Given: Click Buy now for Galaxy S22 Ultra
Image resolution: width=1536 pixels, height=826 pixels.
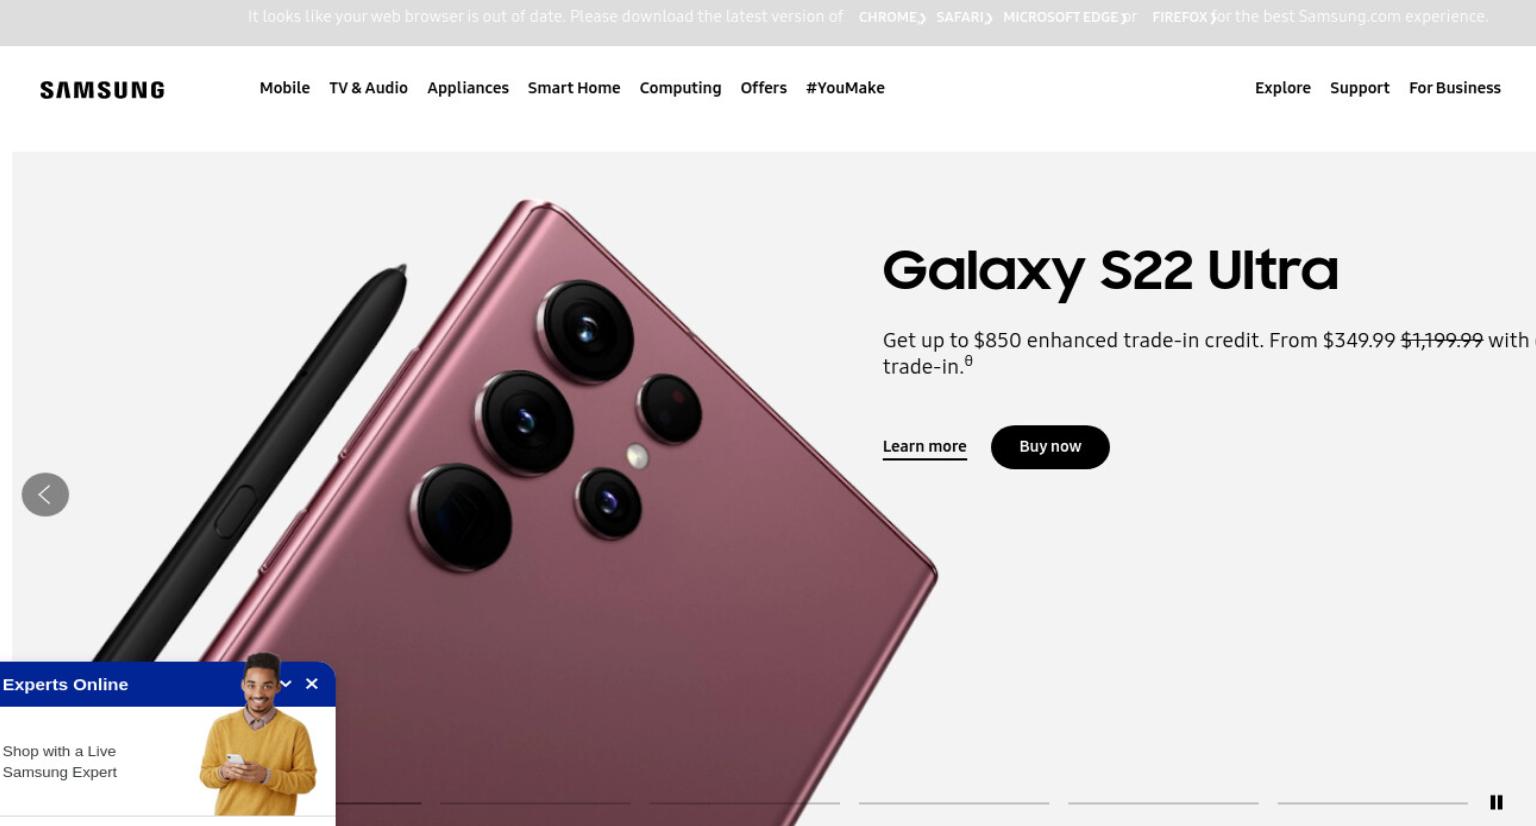Looking at the screenshot, I should 1050,447.
